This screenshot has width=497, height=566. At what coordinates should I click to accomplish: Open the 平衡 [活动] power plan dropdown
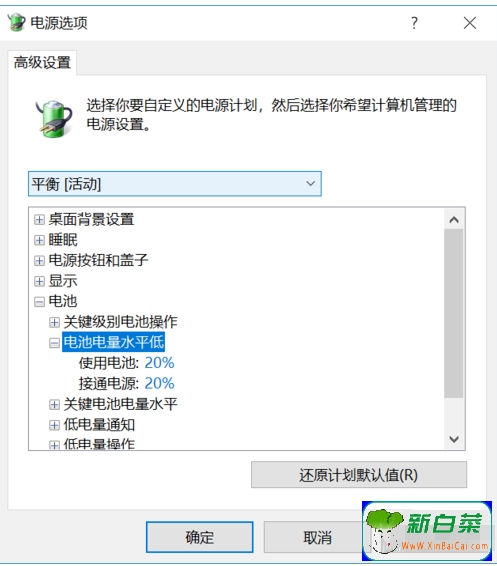click(x=175, y=184)
